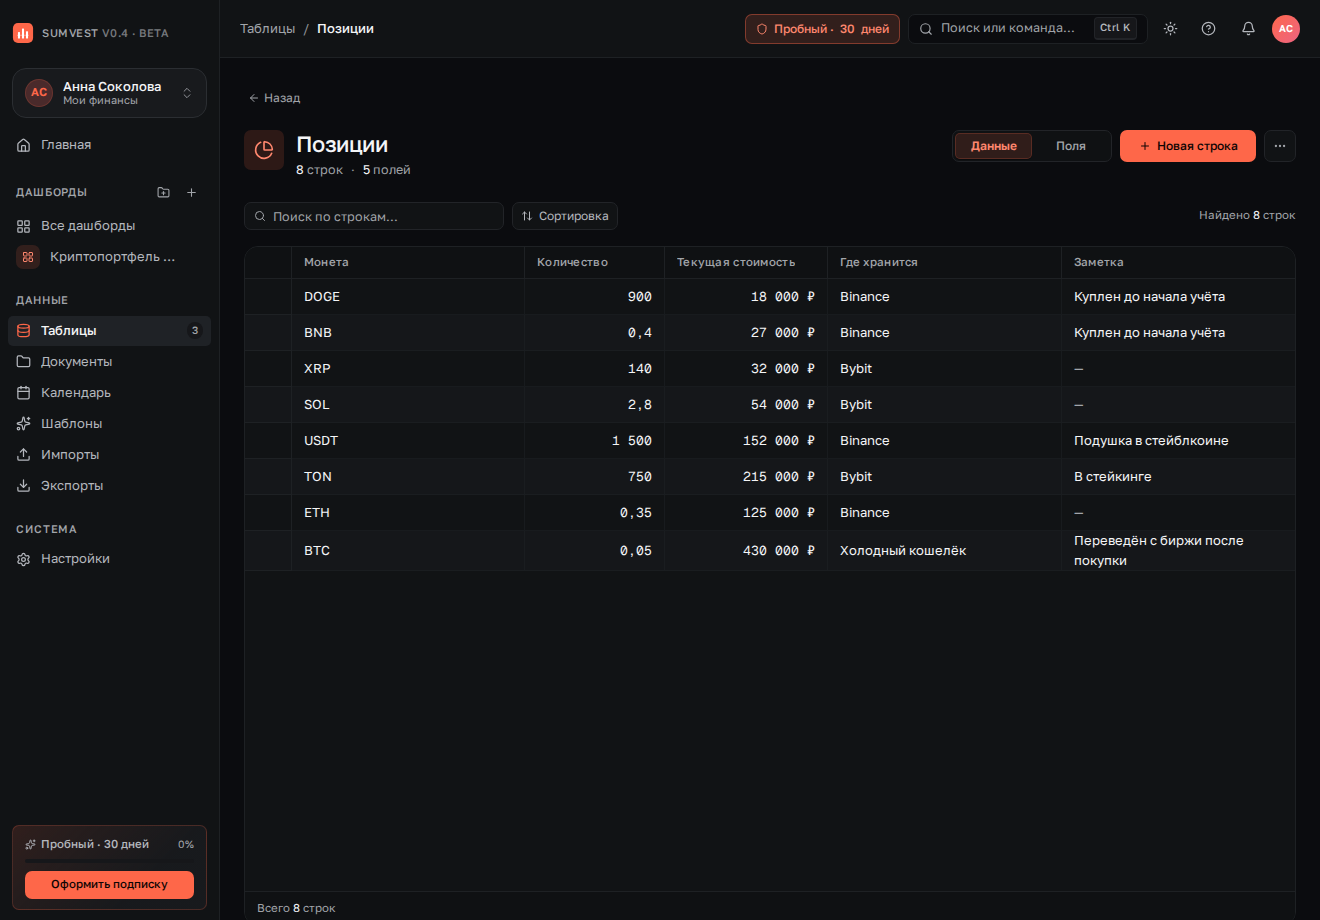Click the new dashboard folder icon

click(164, 192)
